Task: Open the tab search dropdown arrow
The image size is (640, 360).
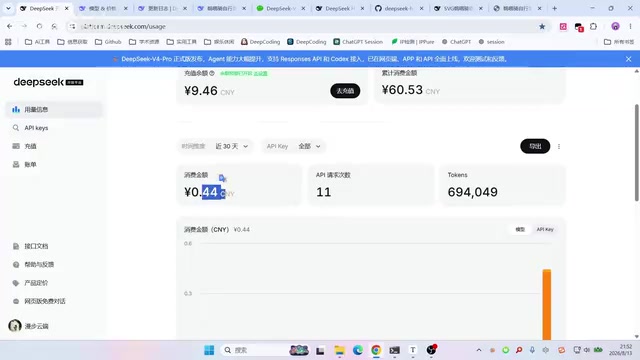Action: (8, 8)
